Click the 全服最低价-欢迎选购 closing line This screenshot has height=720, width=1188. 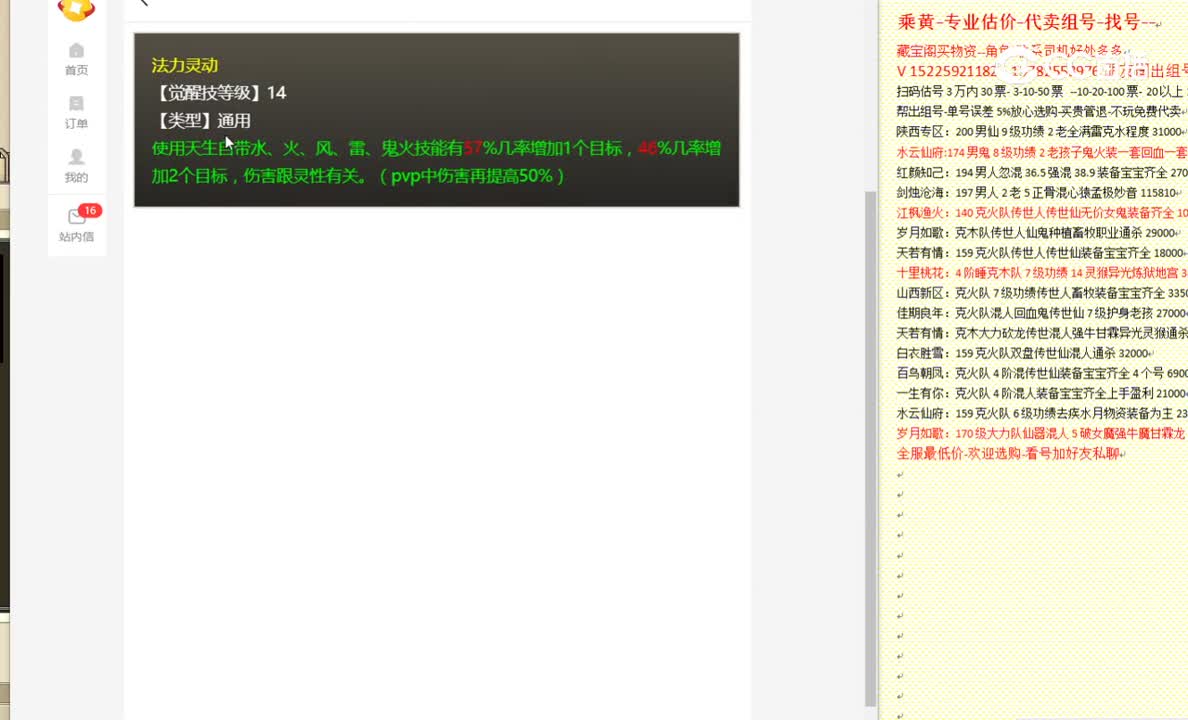click(1011, 454)
